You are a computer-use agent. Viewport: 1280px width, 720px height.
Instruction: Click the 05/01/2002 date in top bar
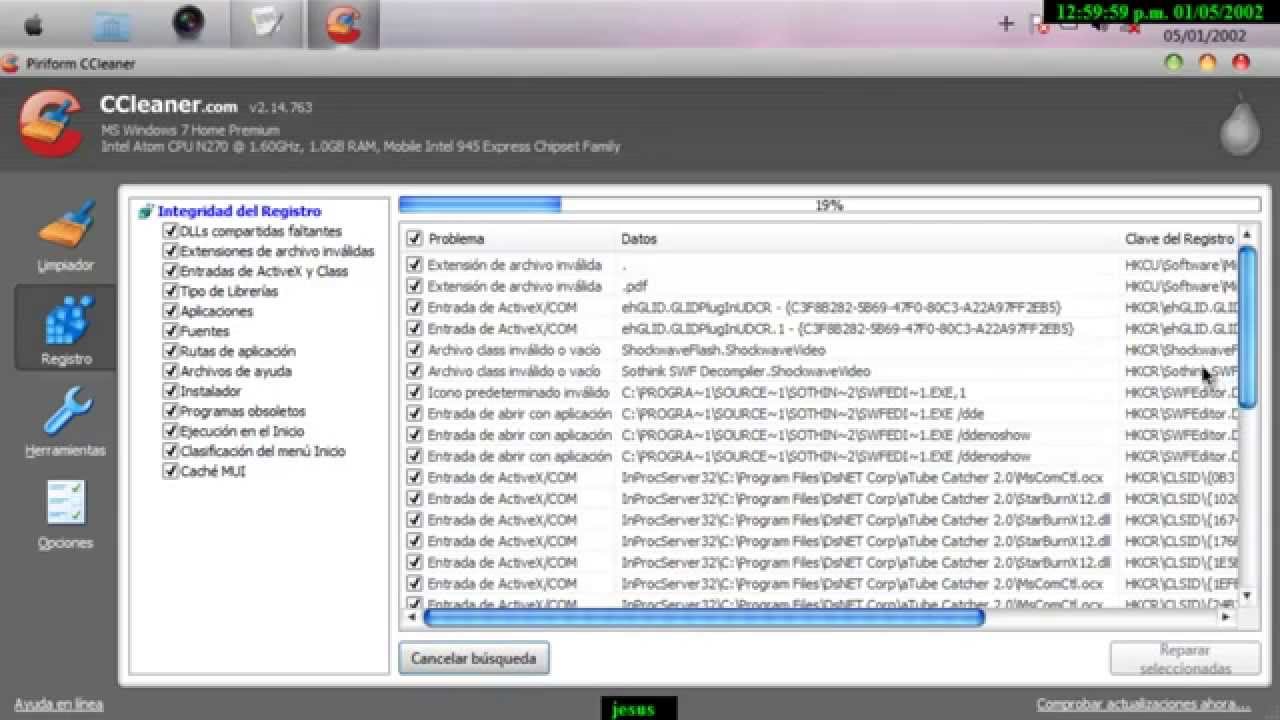(1204, 36)
